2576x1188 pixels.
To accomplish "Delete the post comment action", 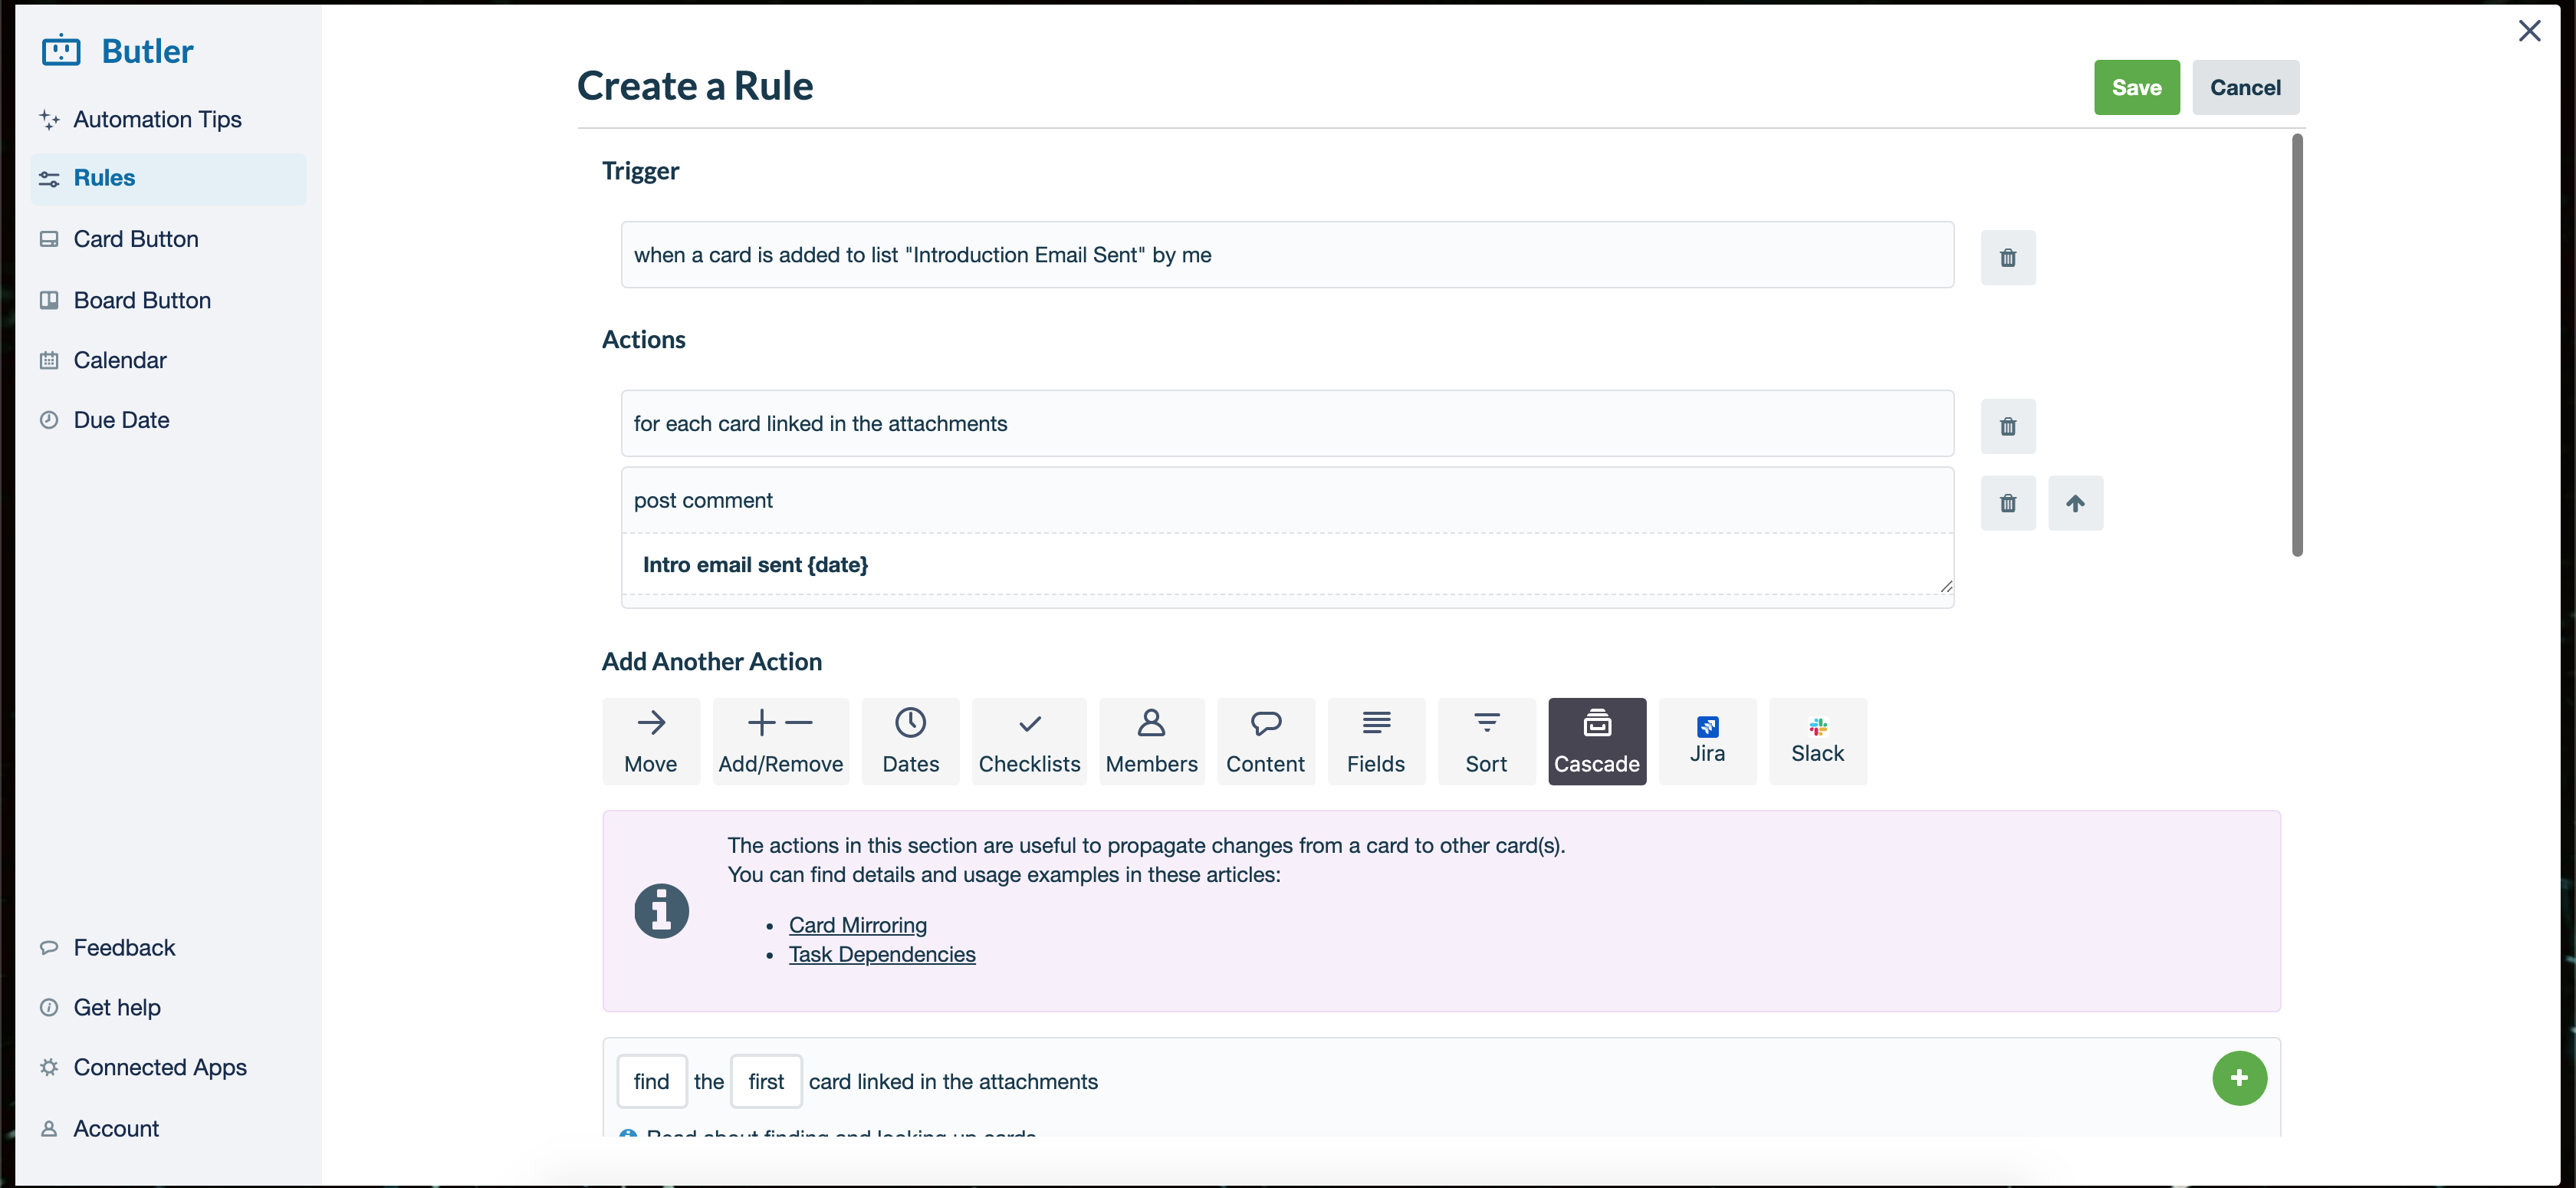I will (x=2008, y=503).
